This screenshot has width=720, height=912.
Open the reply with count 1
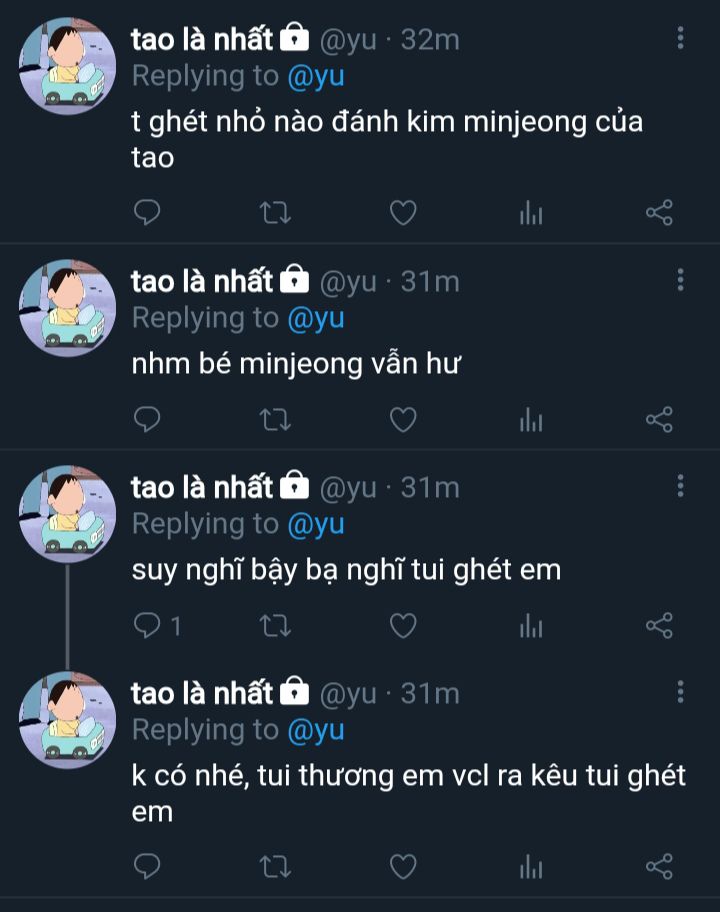(157, 626)
